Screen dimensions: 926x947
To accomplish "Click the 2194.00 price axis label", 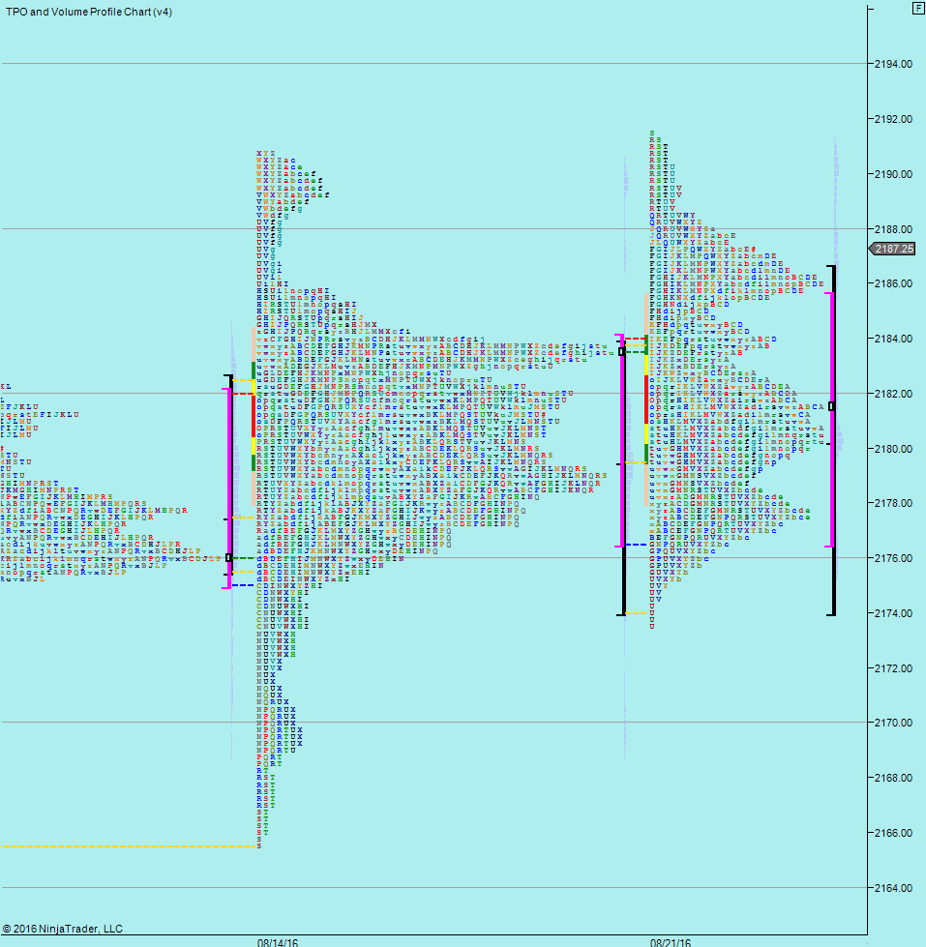I will [x=893, y=64].
